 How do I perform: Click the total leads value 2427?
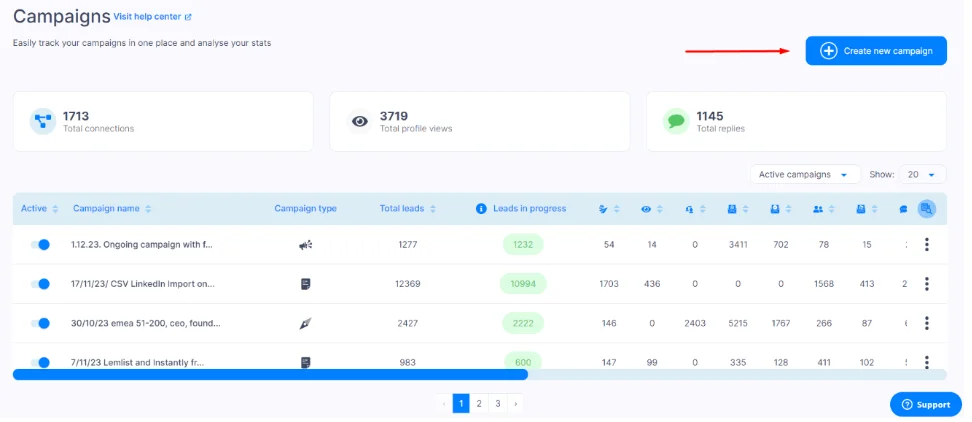tap(407, 323)
